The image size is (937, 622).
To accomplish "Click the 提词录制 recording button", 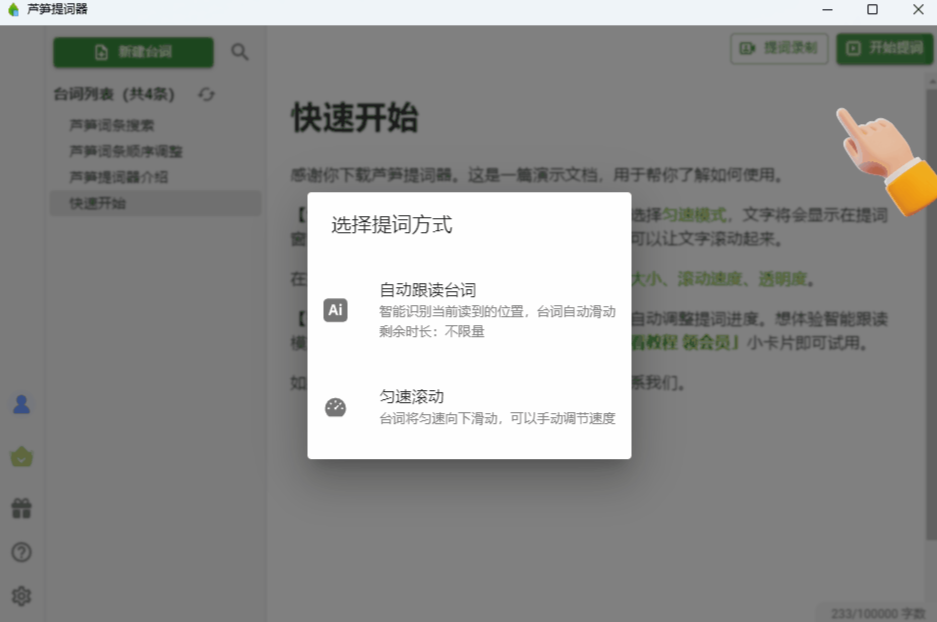I will [x=779, y=48].
